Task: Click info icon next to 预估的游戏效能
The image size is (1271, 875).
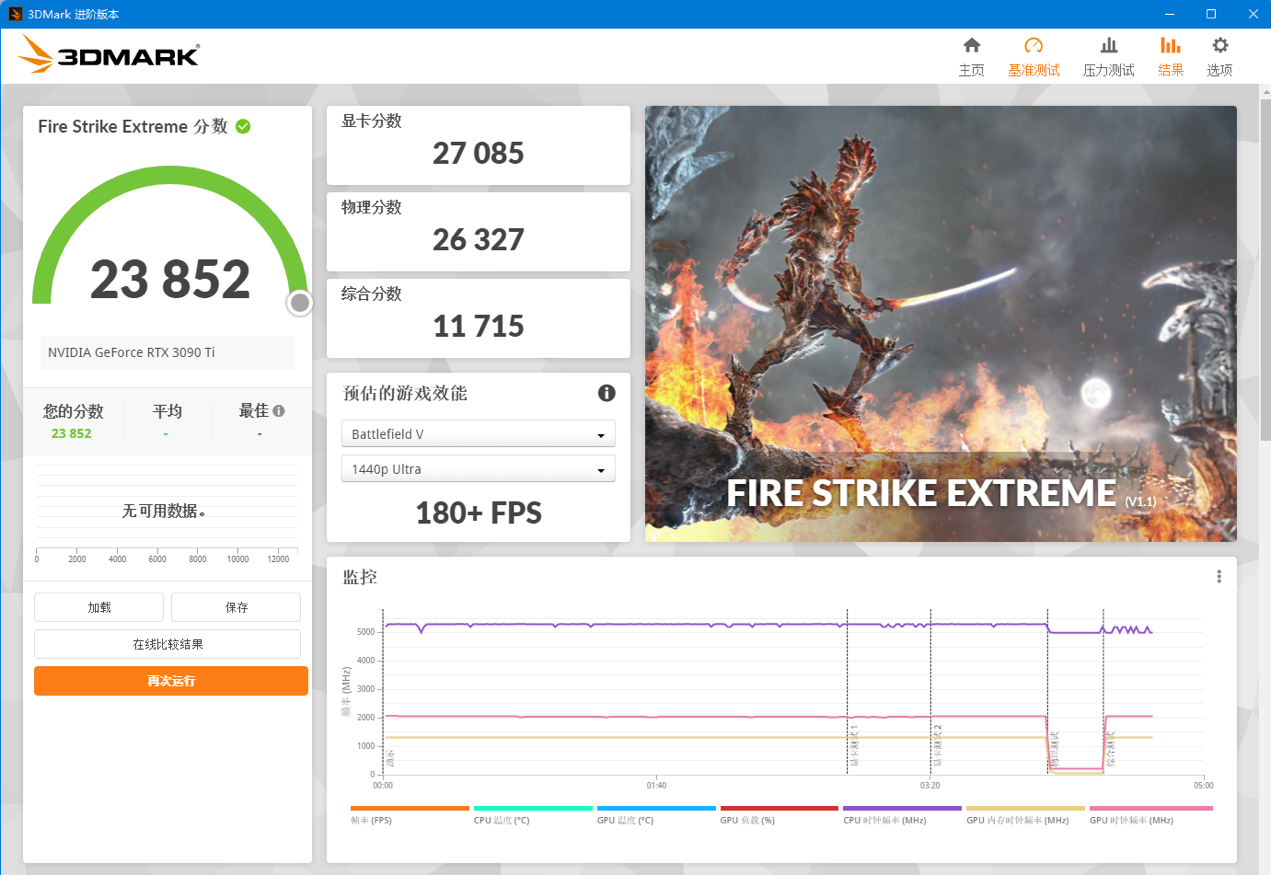Action: point(606,393)
